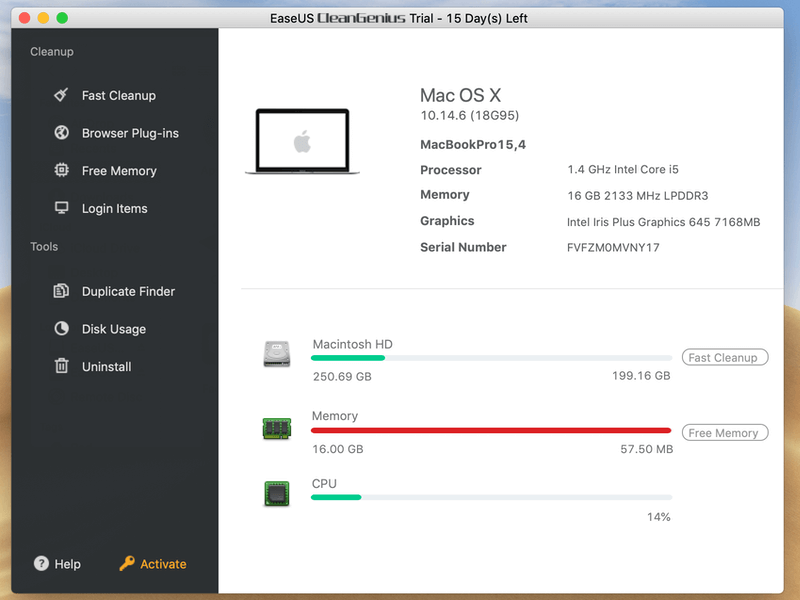
Task: Click the Cleanup section header
Action: point(52,52)
